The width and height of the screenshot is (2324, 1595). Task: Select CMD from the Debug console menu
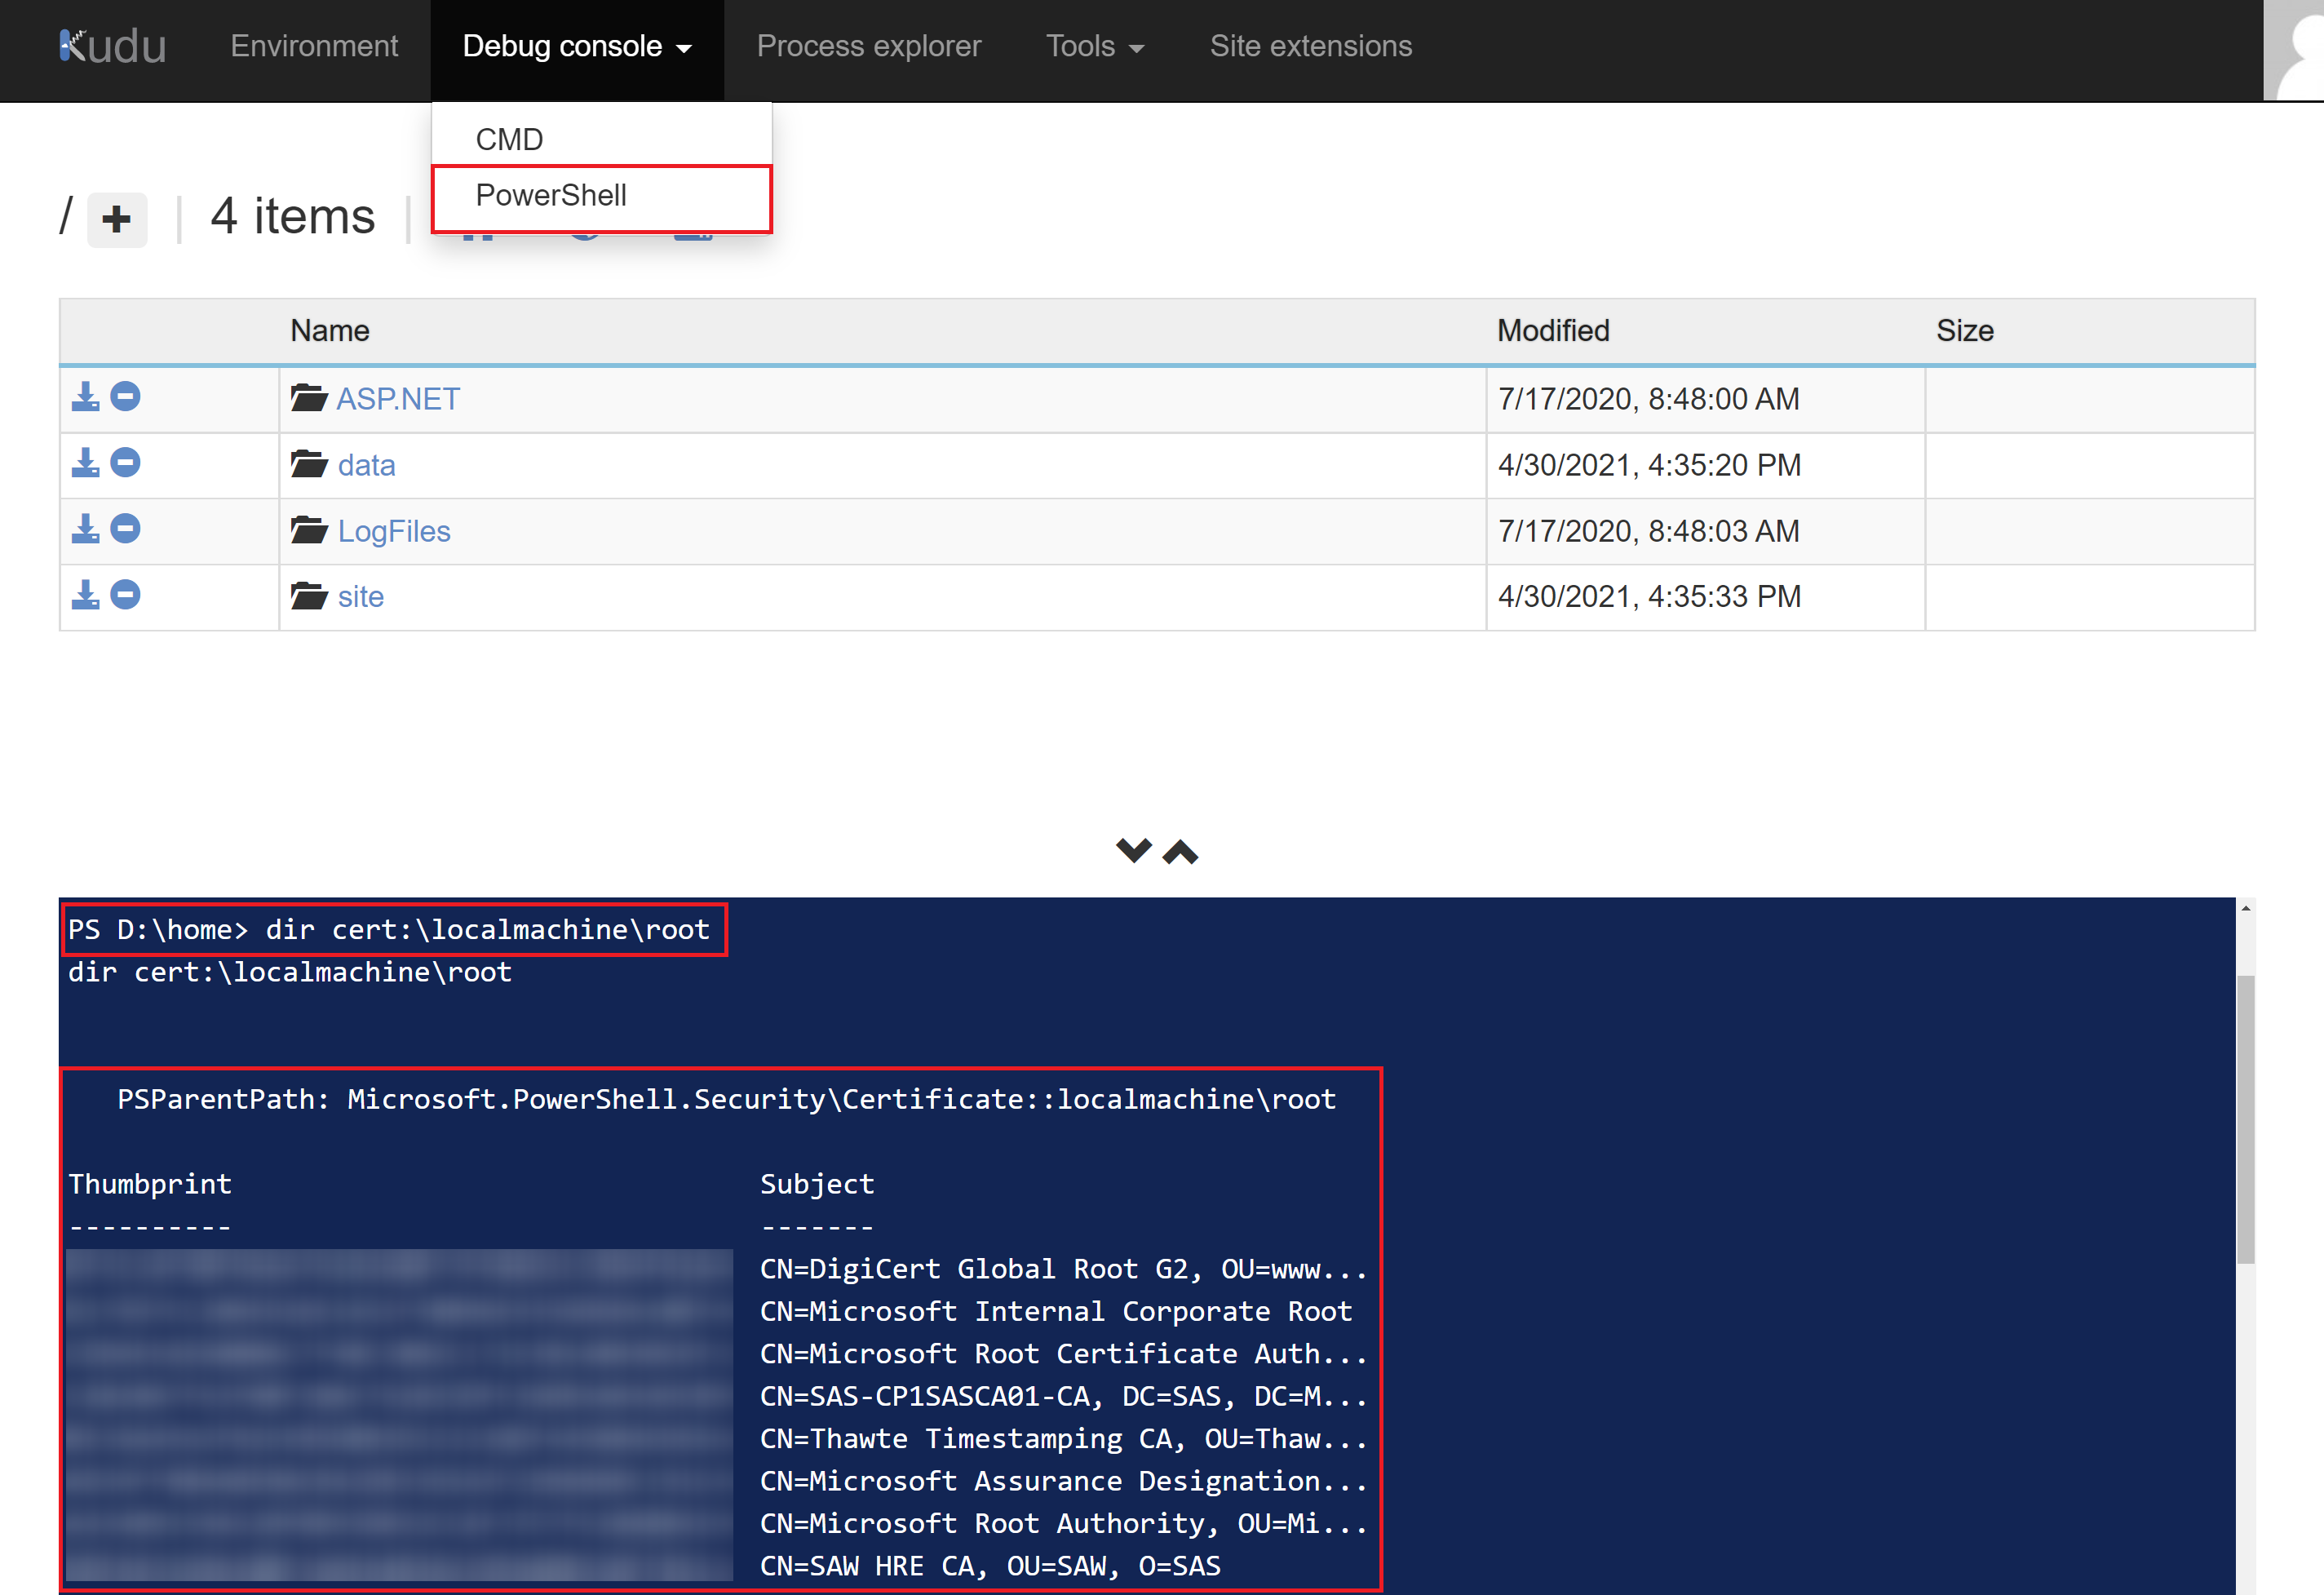tap(510, 139)
